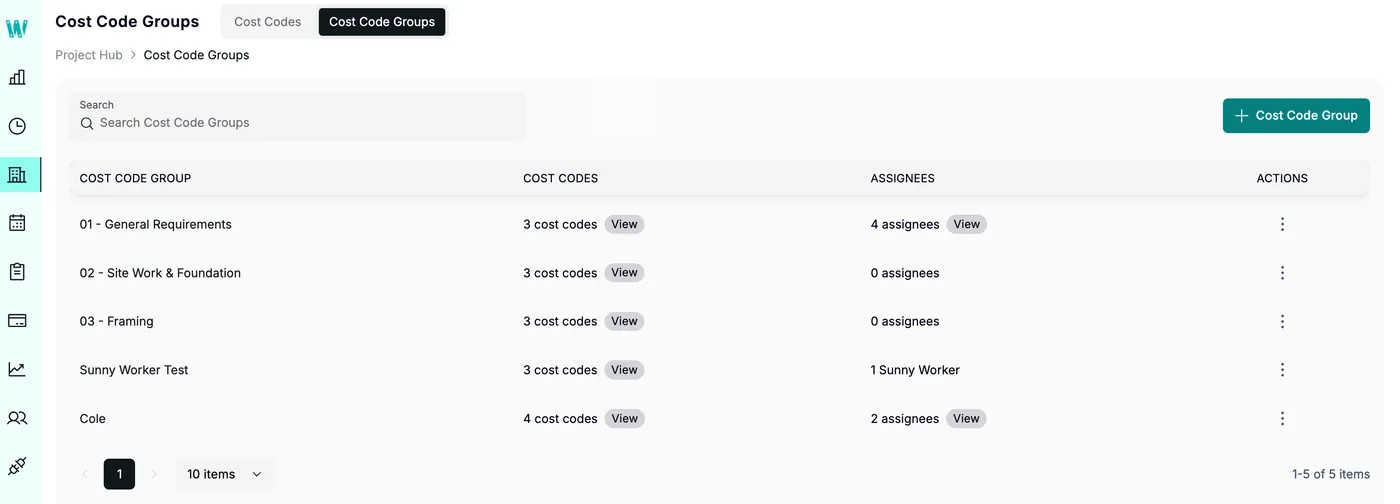Click the COST CODE GROUP column header
The image size is (1400, 504).
pyautogui.click(x=135, y=178)
